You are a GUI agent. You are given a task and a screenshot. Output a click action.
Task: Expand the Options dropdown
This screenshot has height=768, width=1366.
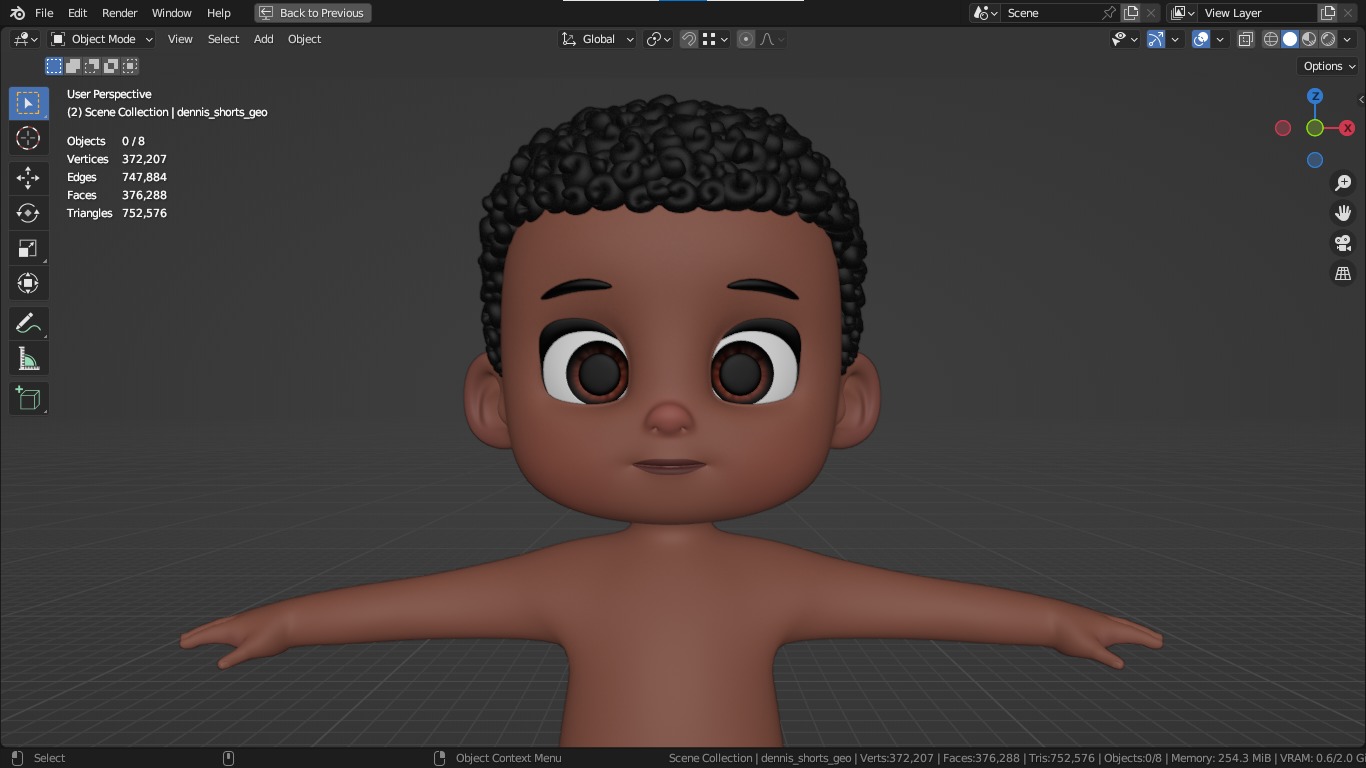pyautogui.click(x=1329, y=66)
